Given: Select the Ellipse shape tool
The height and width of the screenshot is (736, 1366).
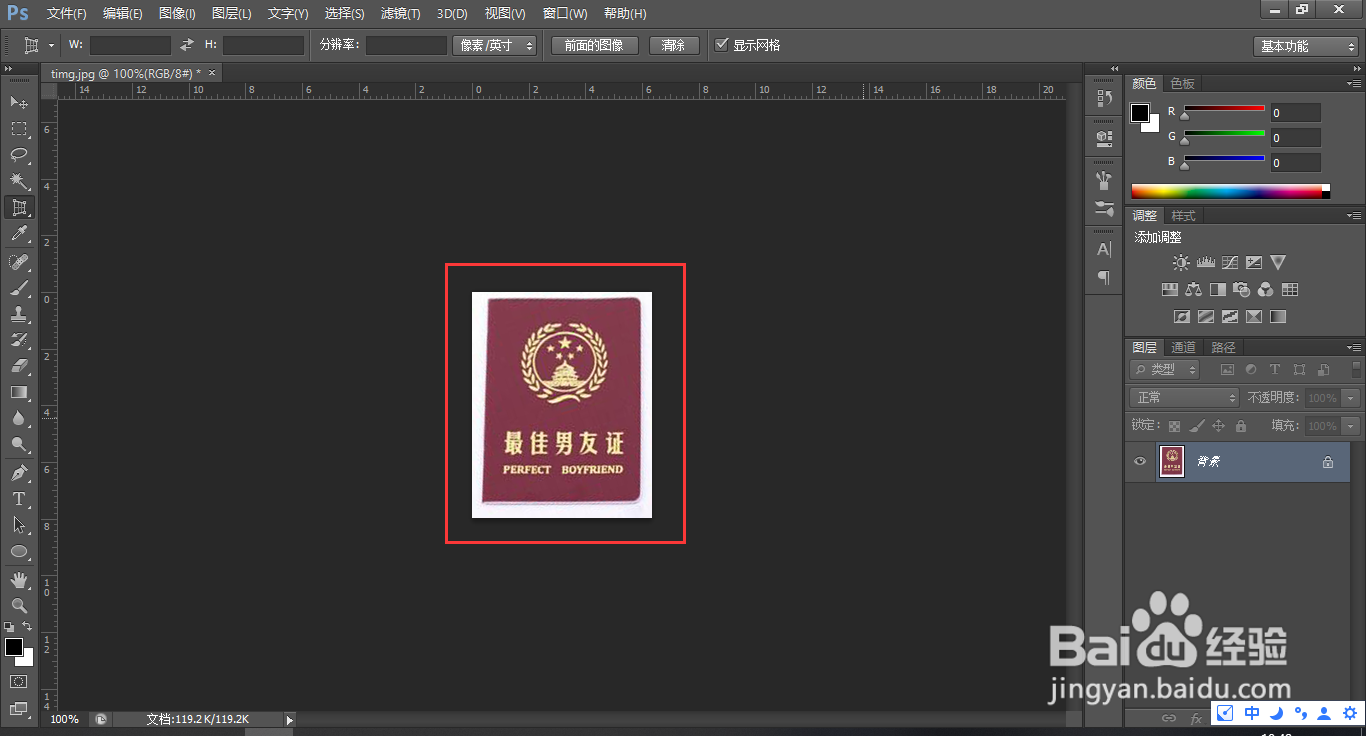Looking at the screenshot, I should (19, 551).
